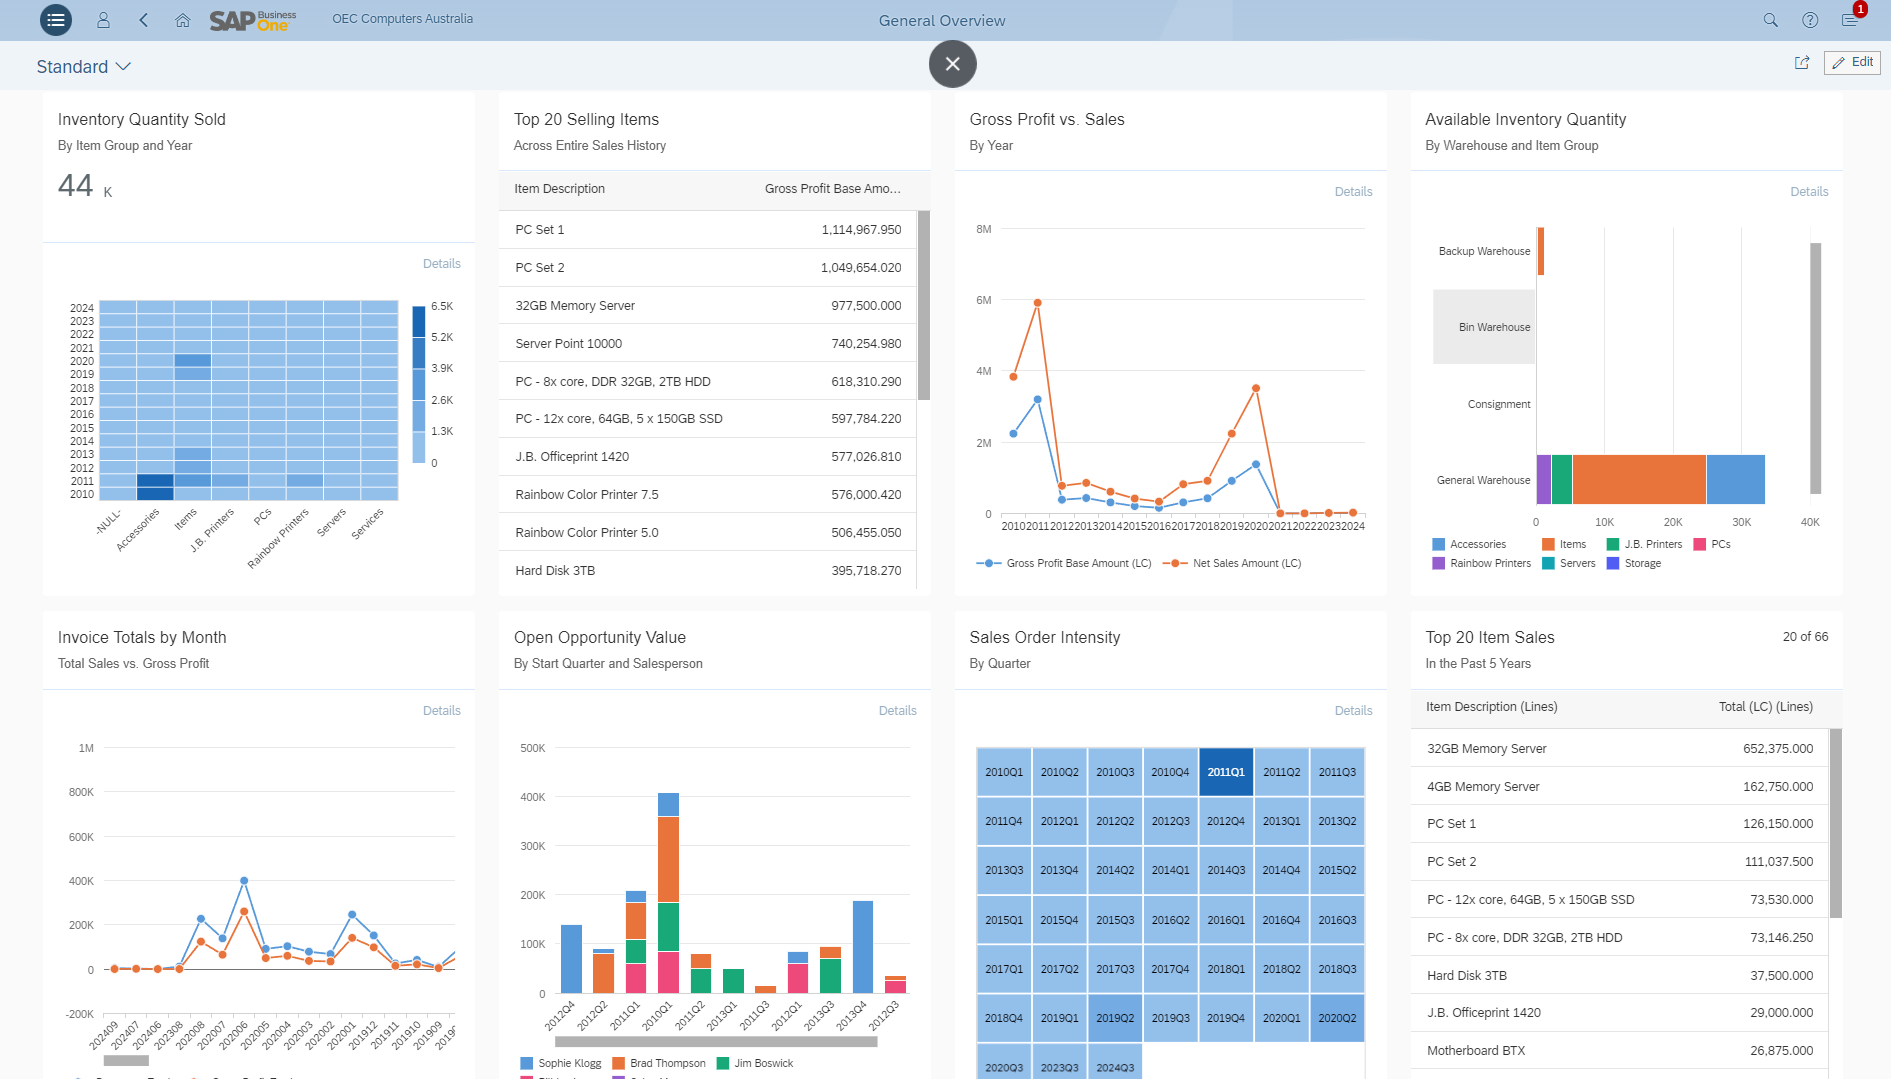The height and width of the screenshot is (1079, 1891).
Task: Click the Edit button
Action: click(1852, 63)
